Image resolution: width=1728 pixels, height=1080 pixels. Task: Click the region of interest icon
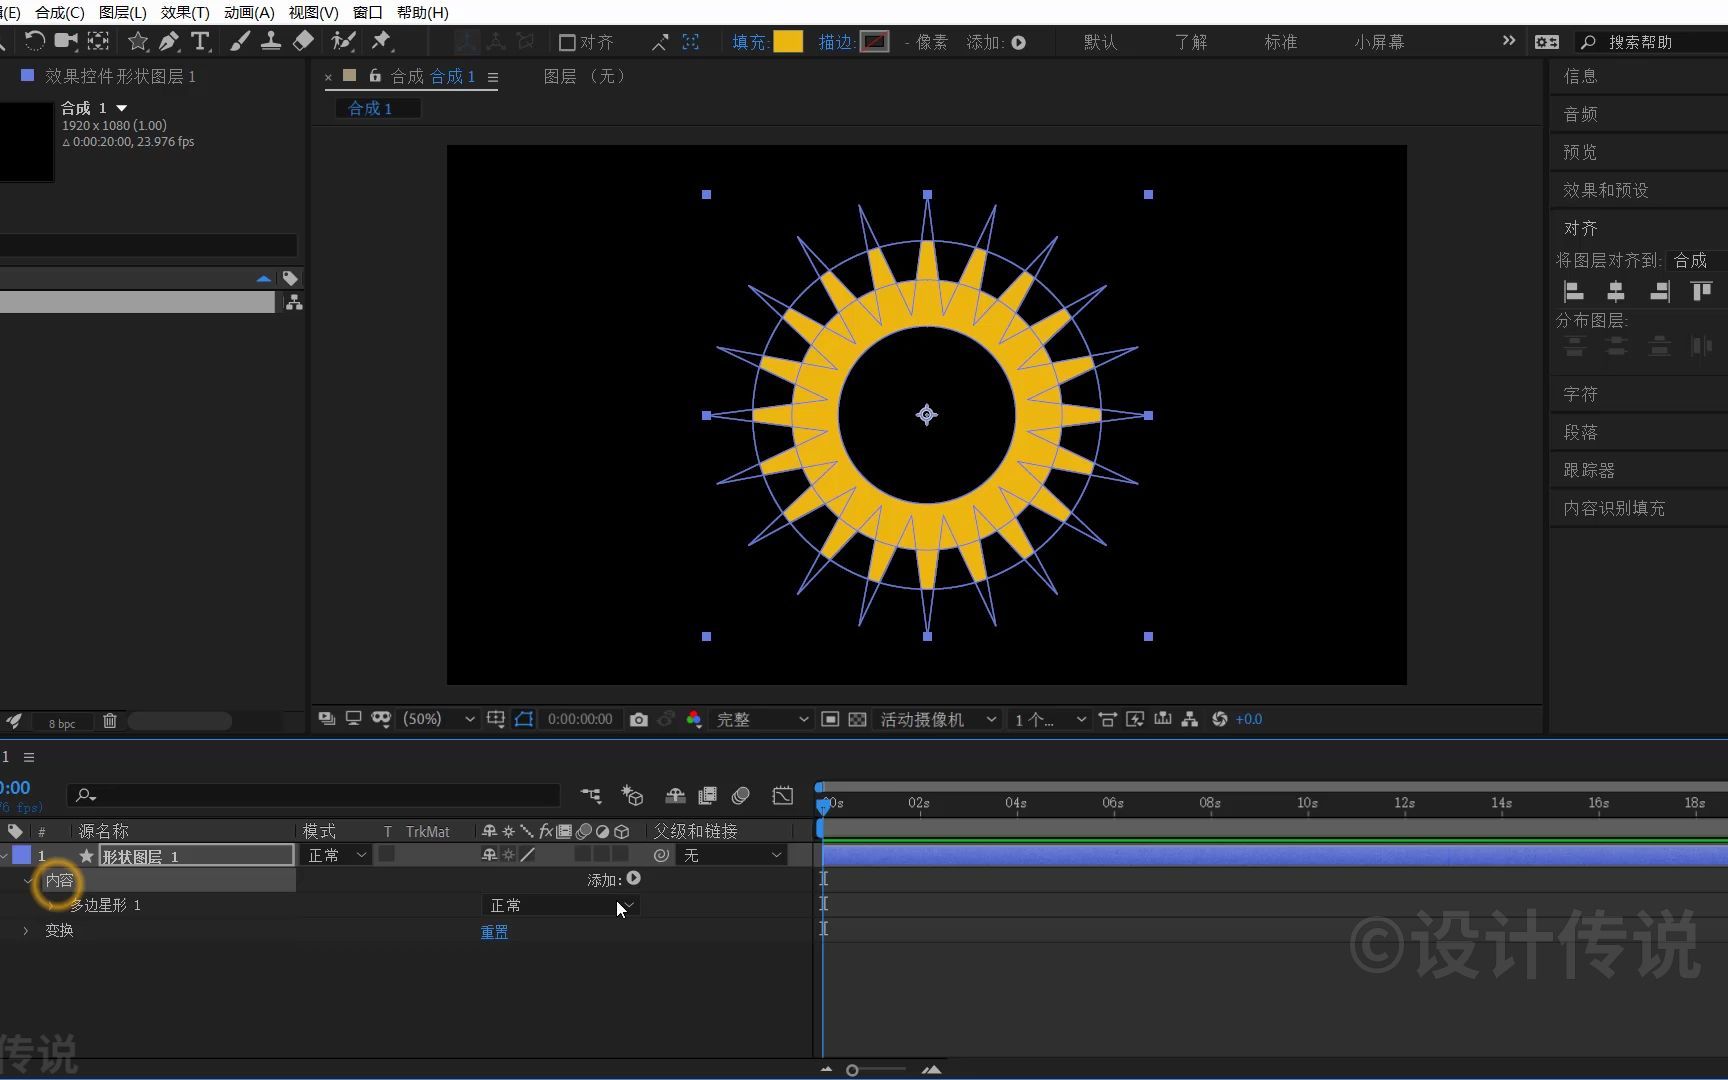(x=830, y=719)
